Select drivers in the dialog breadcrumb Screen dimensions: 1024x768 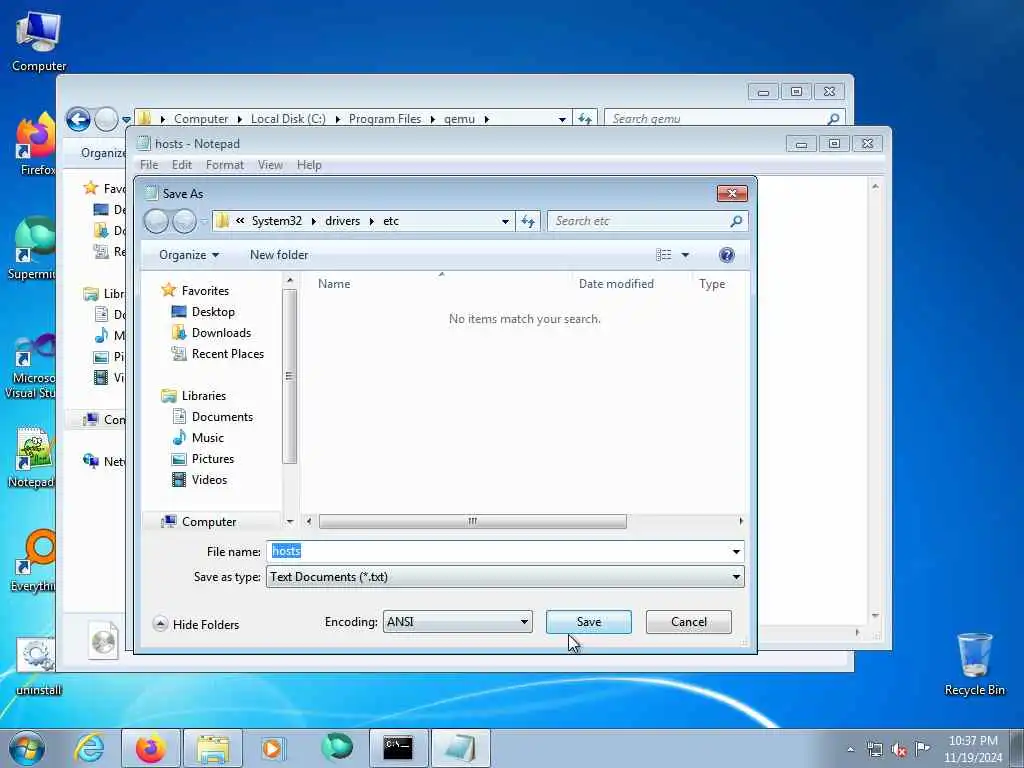(x=342, y=221)
